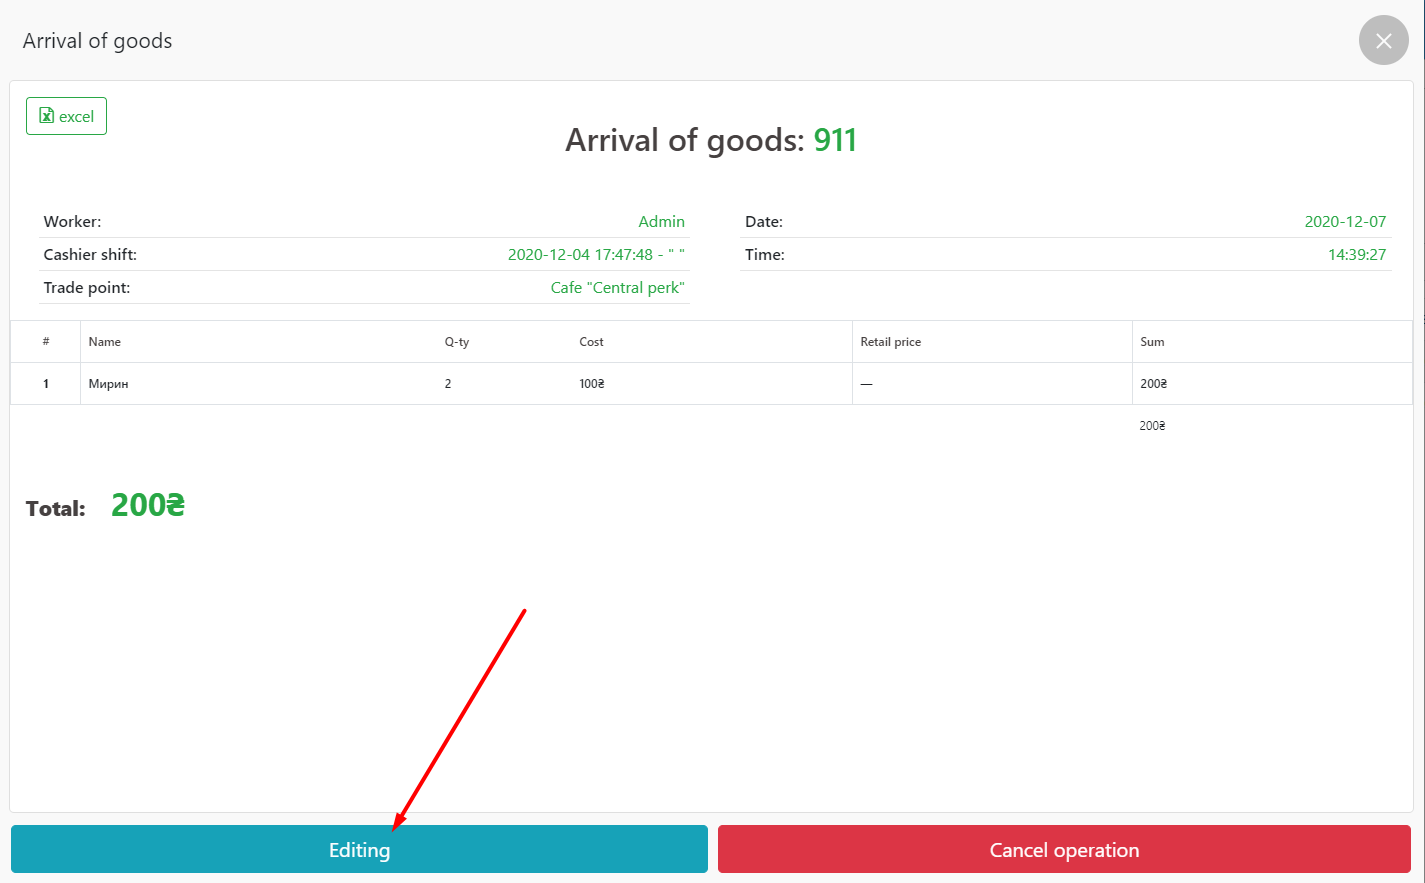Click the Cost column header
This screenshot has width=1425, height=883.
[591, 342]
